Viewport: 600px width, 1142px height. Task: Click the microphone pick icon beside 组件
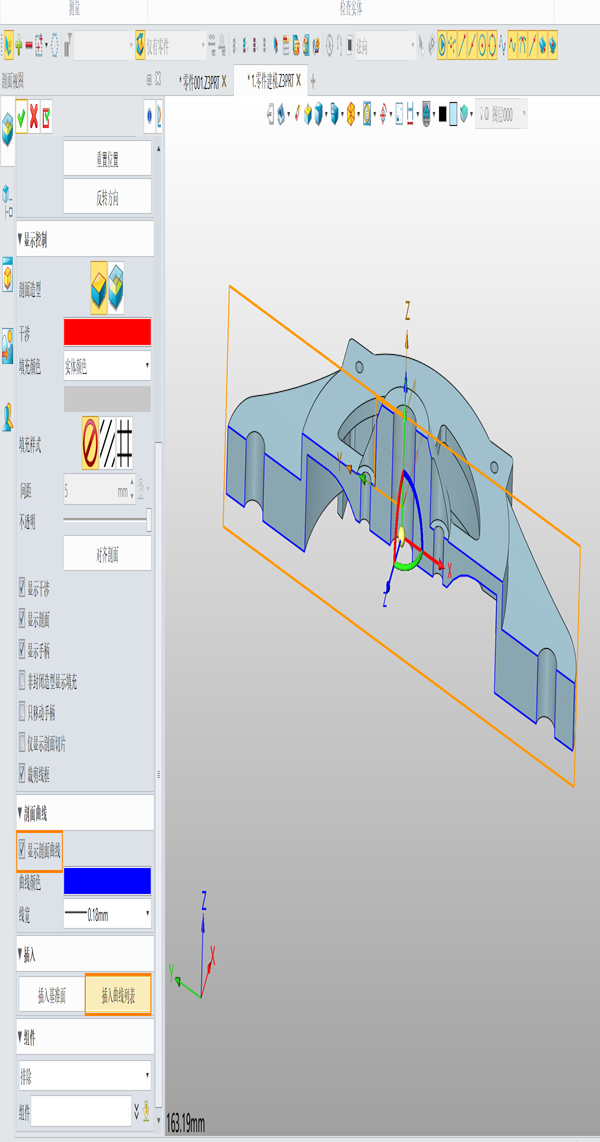coord(146,1111)
